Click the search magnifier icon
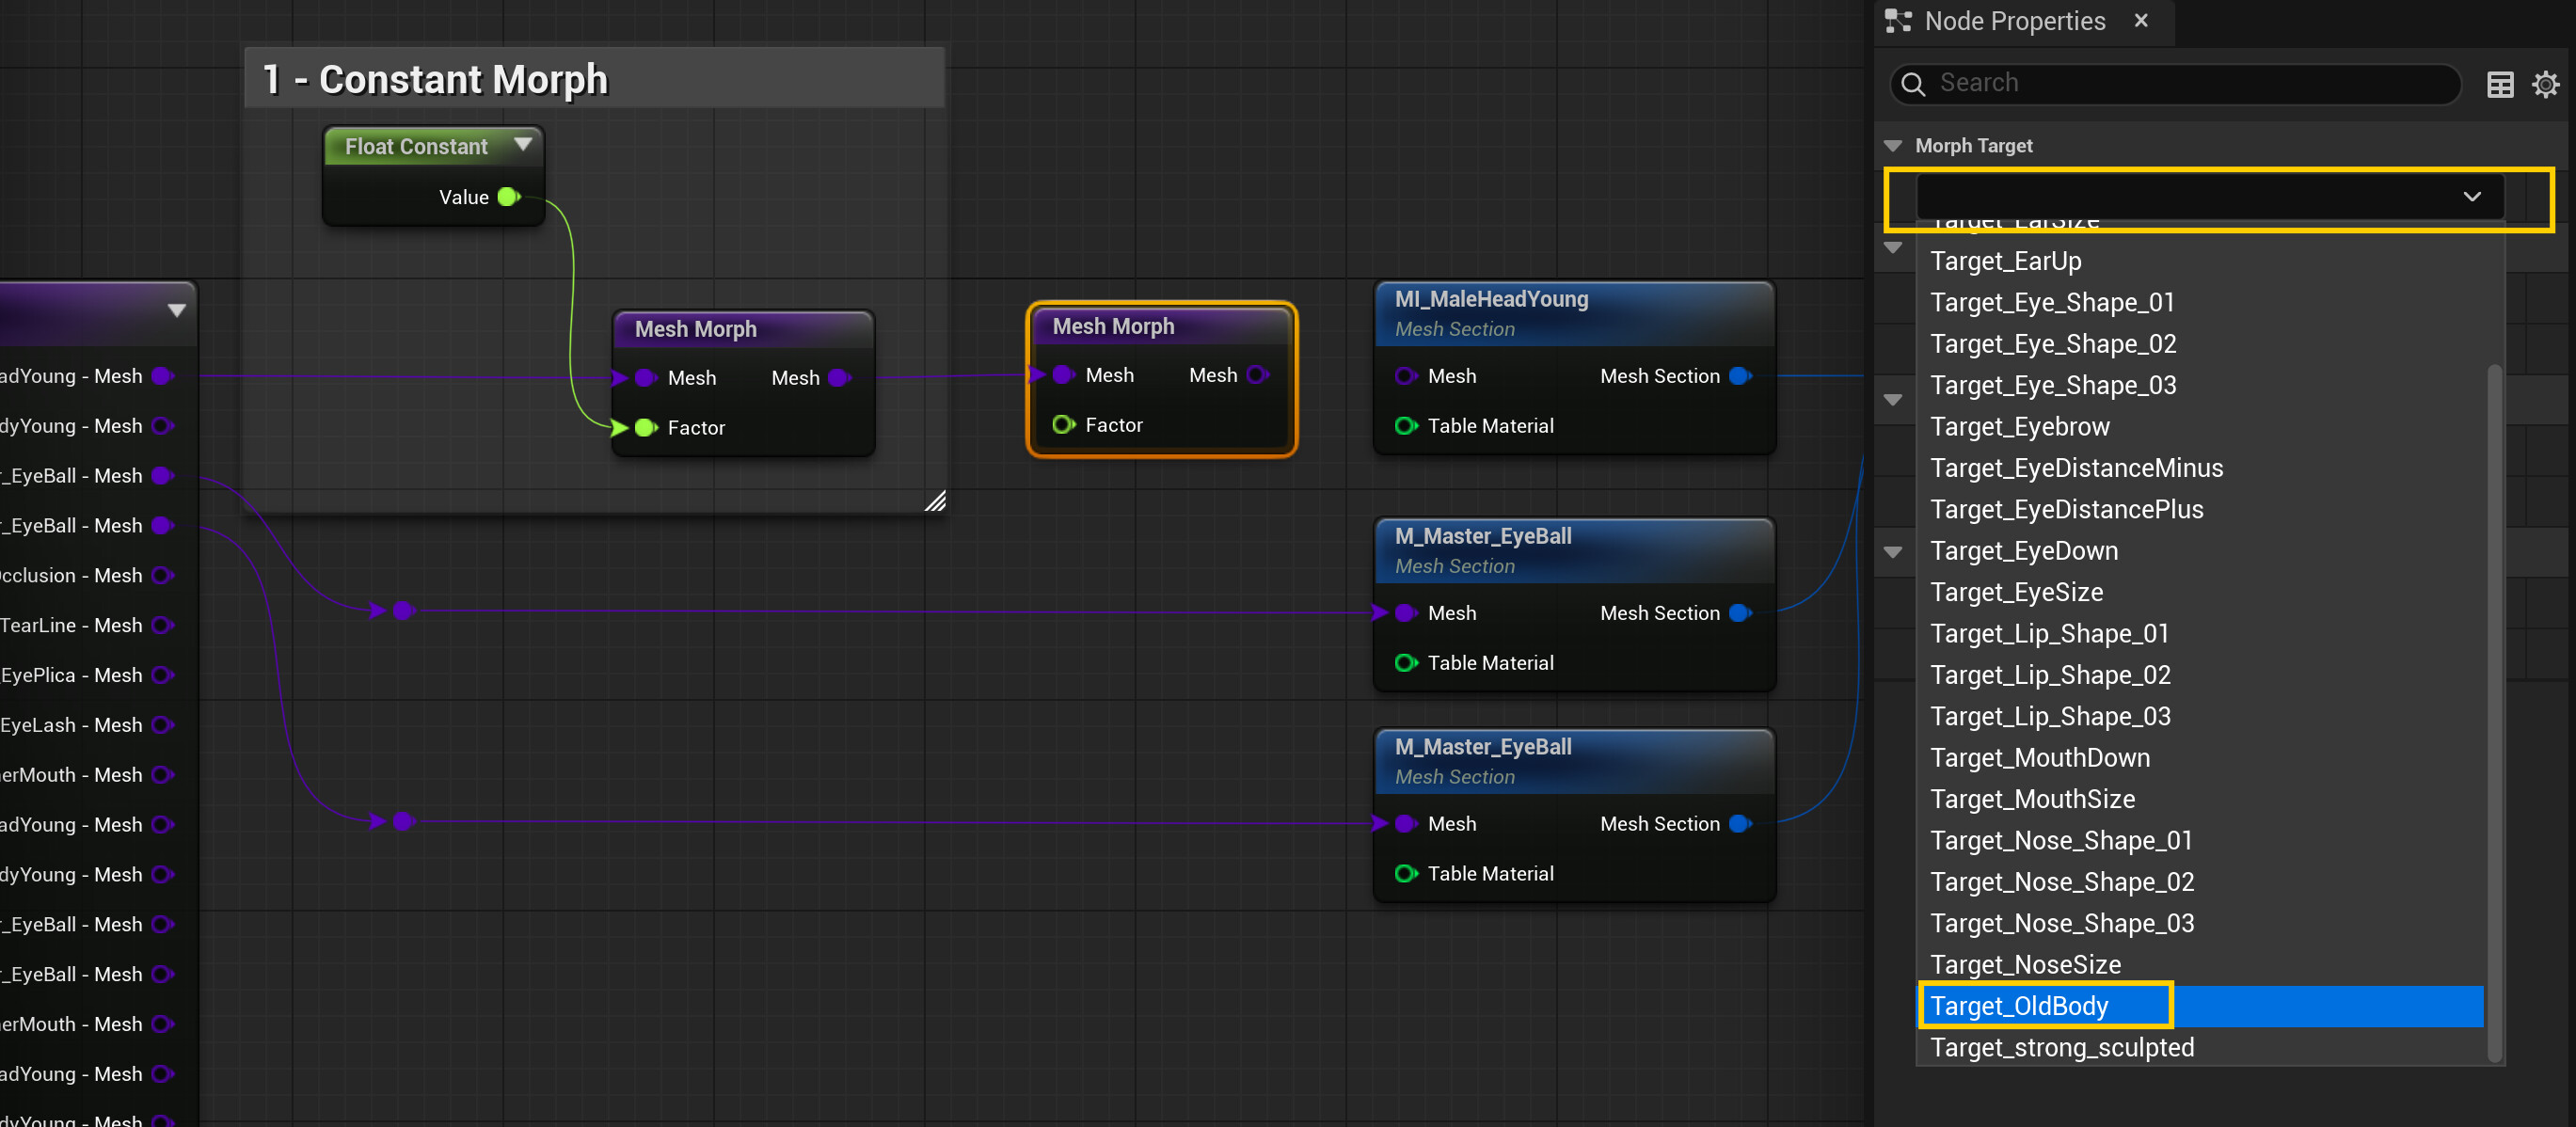 pos(1912,83)
